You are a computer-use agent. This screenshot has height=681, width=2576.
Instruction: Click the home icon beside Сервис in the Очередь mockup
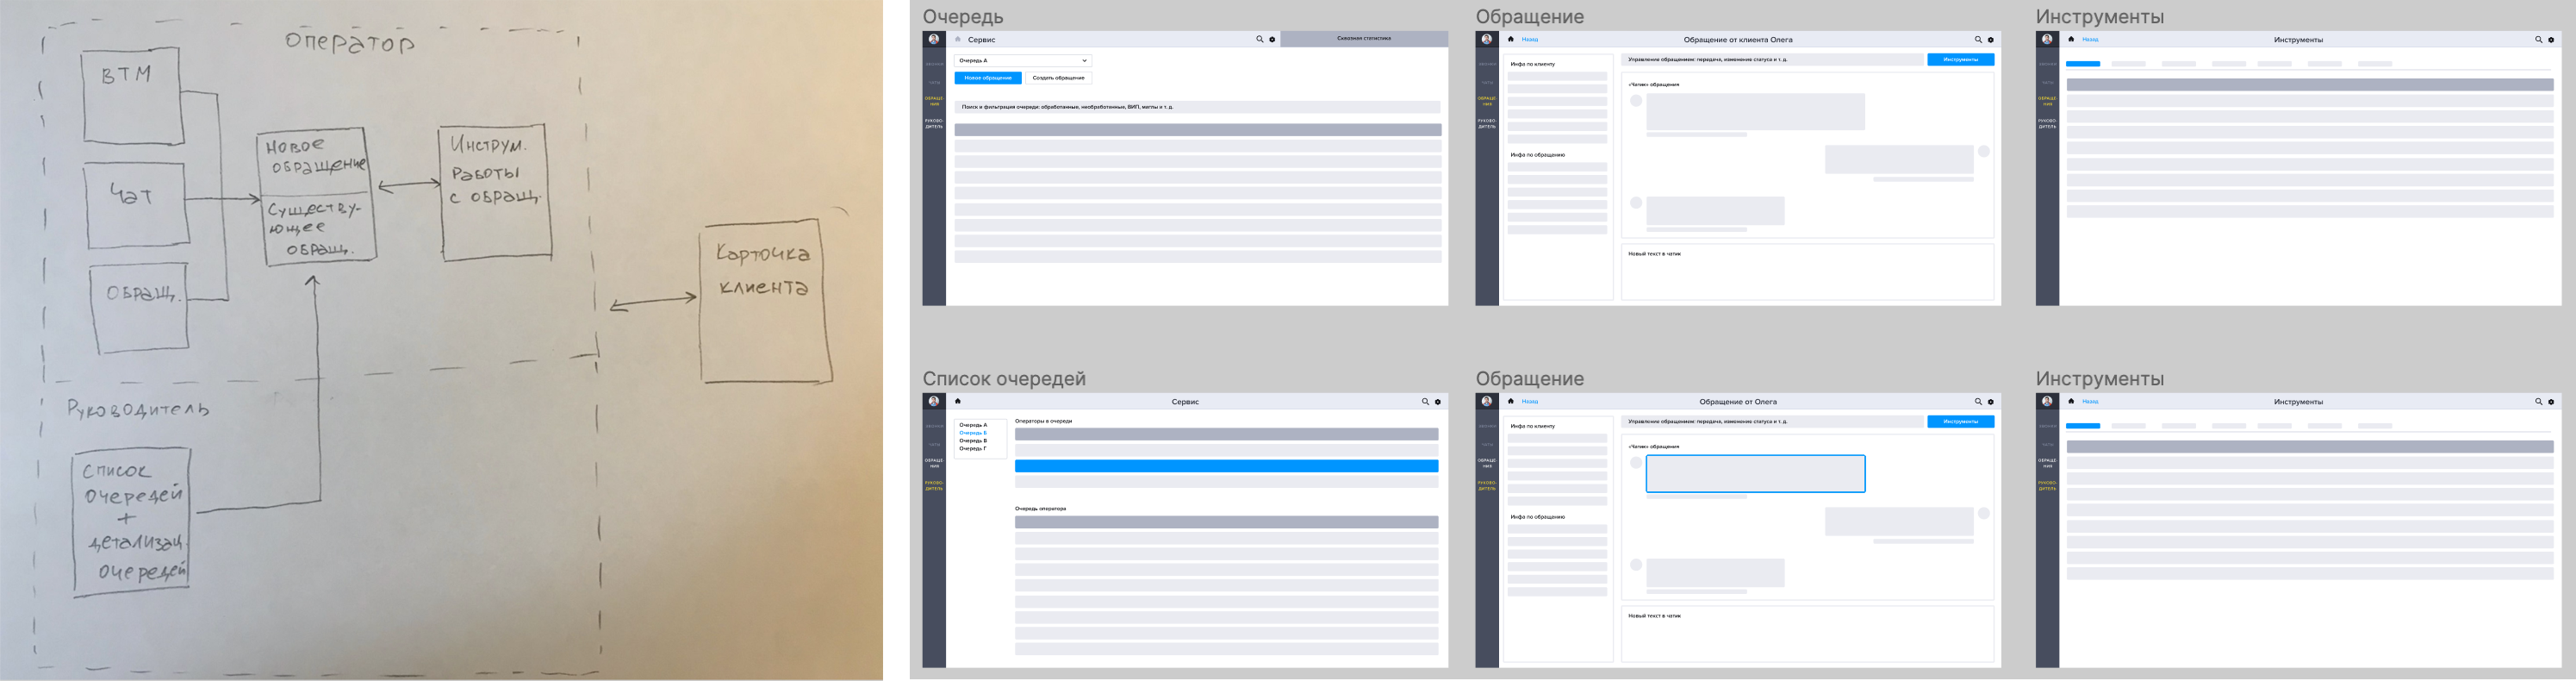pyautogui.click(x=958, y=39)
